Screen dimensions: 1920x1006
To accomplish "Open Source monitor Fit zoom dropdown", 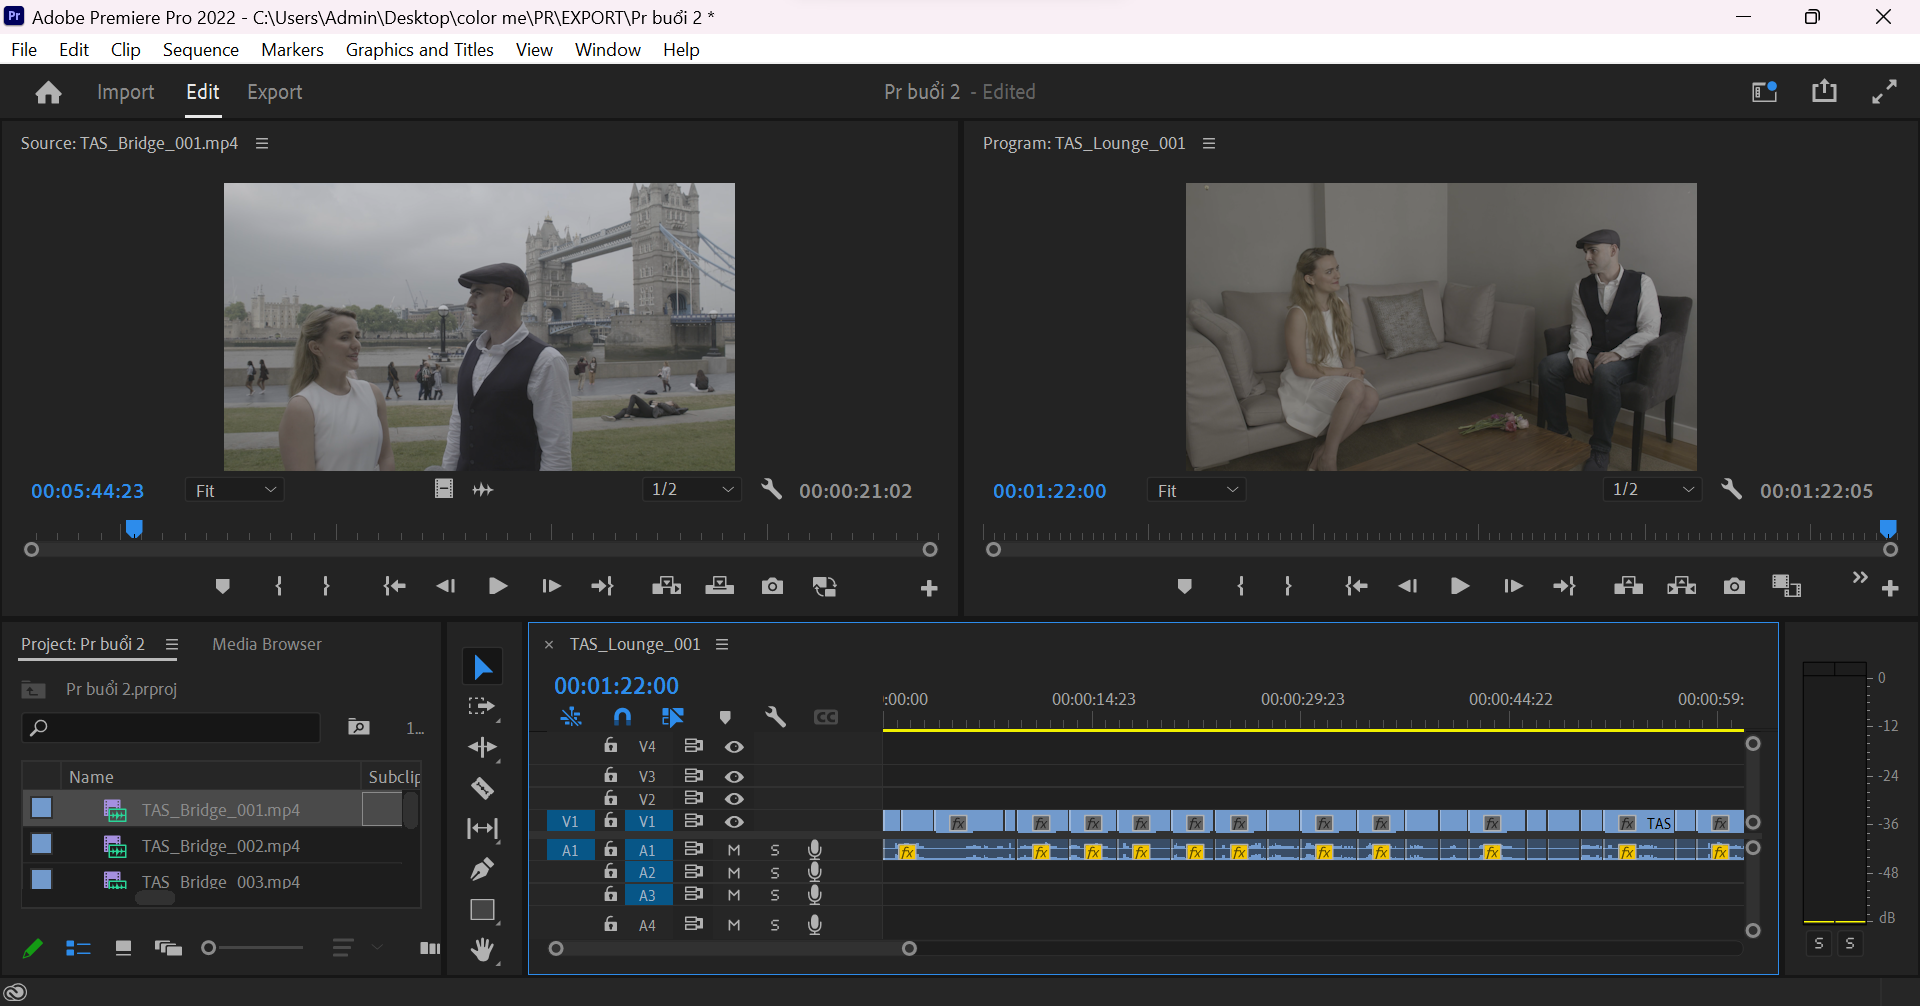I will [235, 490].
